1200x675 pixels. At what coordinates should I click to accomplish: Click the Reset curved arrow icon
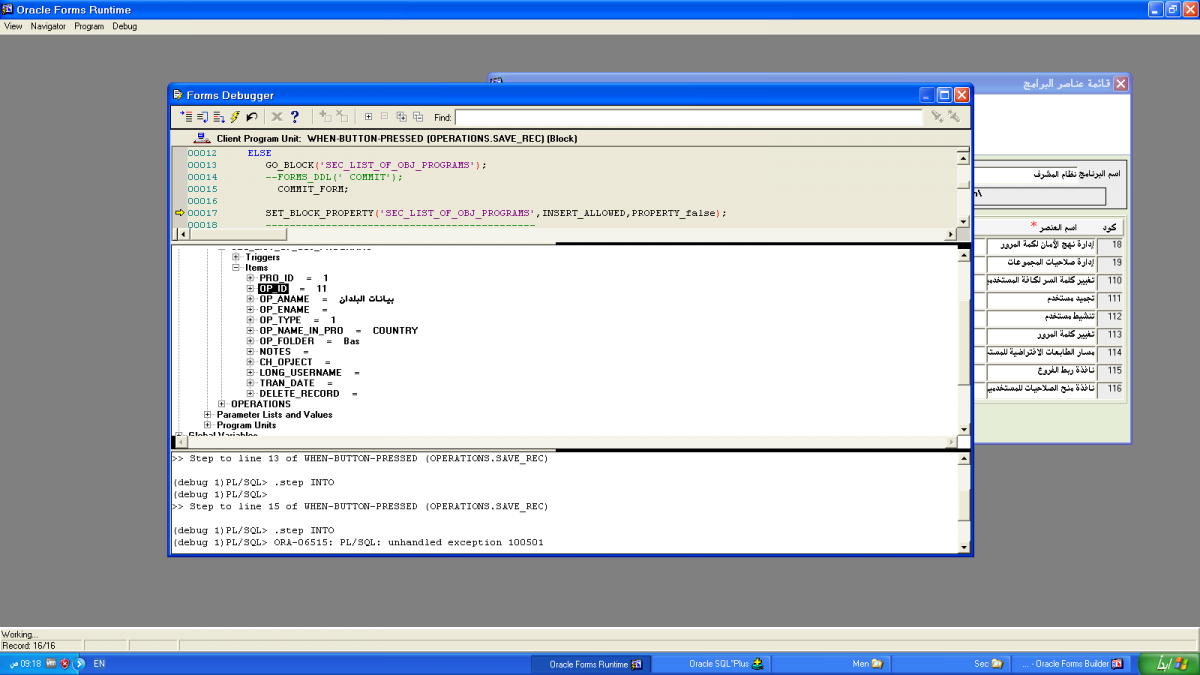click(252, 117)
